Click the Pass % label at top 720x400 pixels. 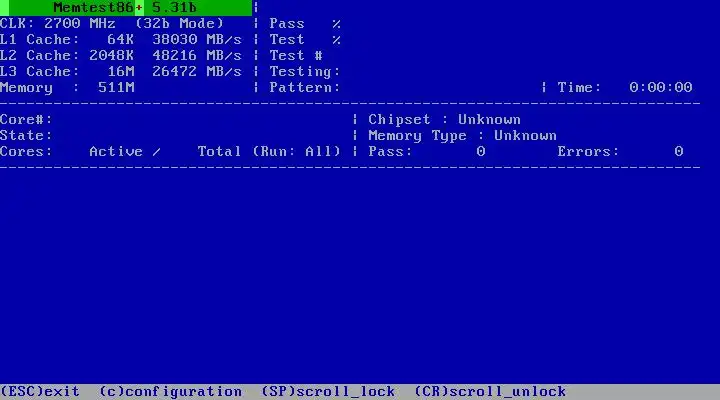305,23
